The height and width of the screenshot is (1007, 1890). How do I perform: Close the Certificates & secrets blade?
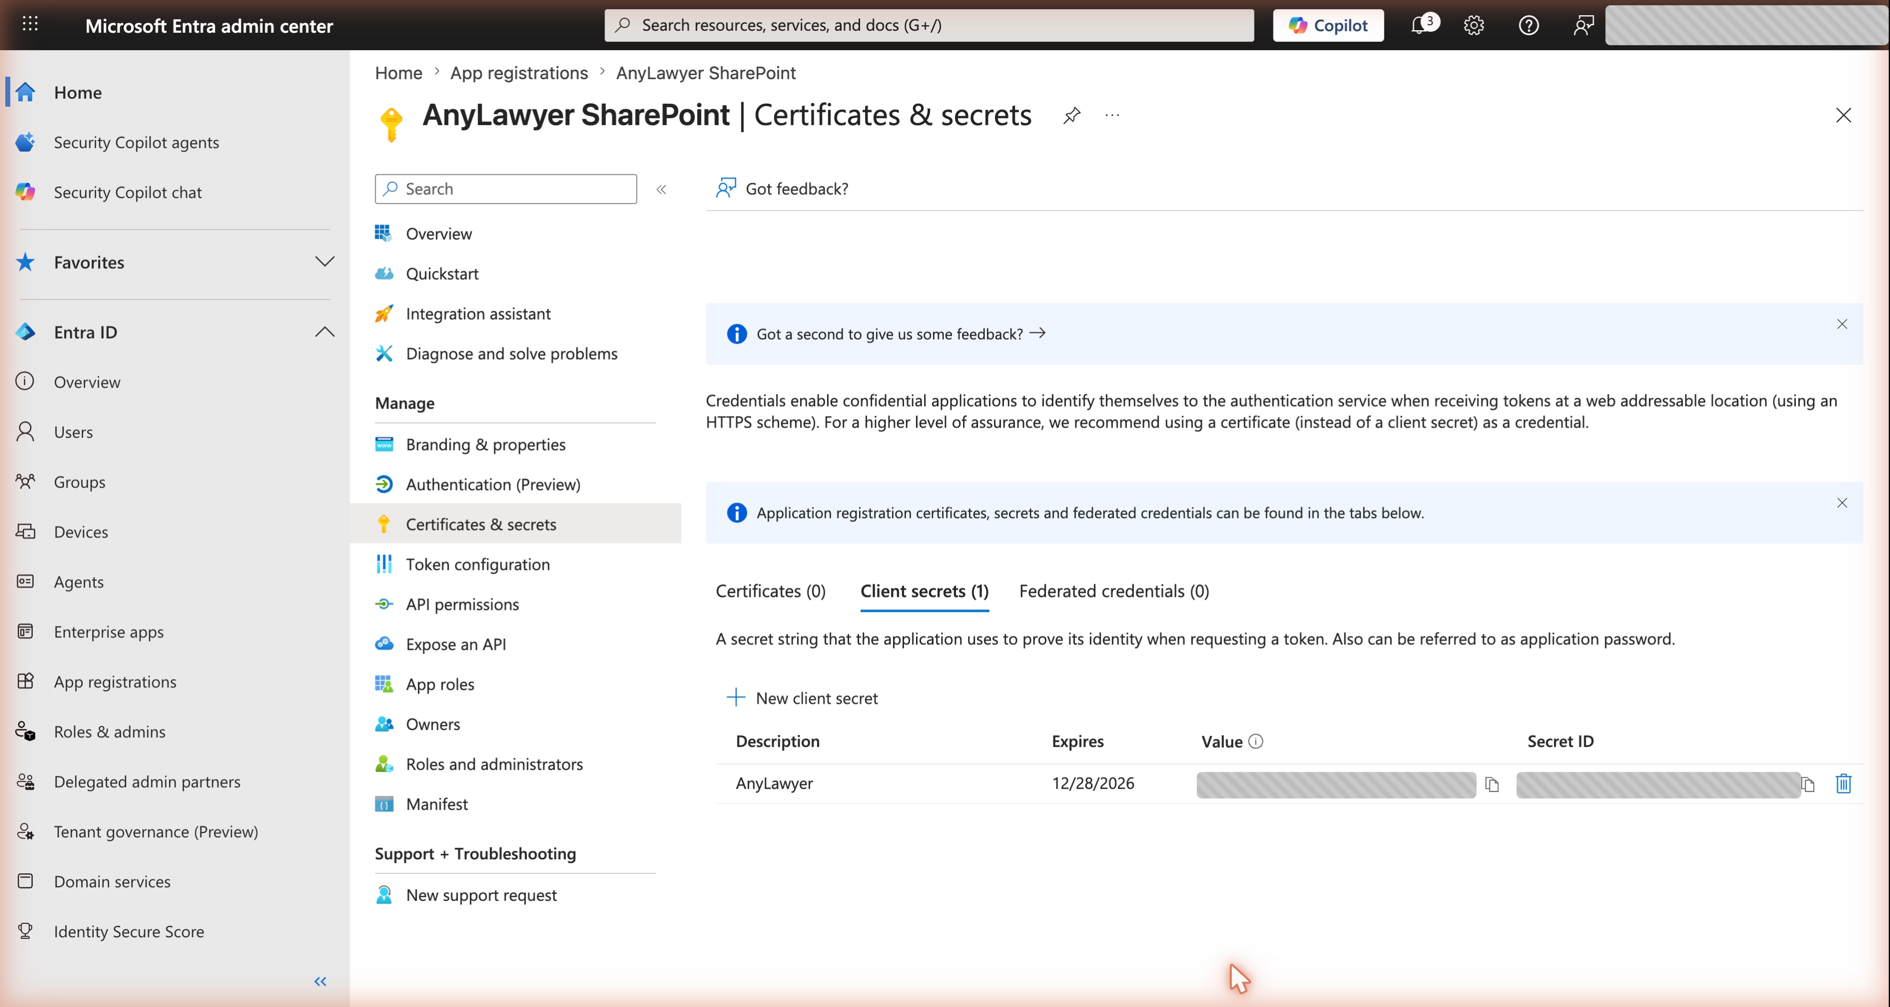click(x=1843, y=116)
